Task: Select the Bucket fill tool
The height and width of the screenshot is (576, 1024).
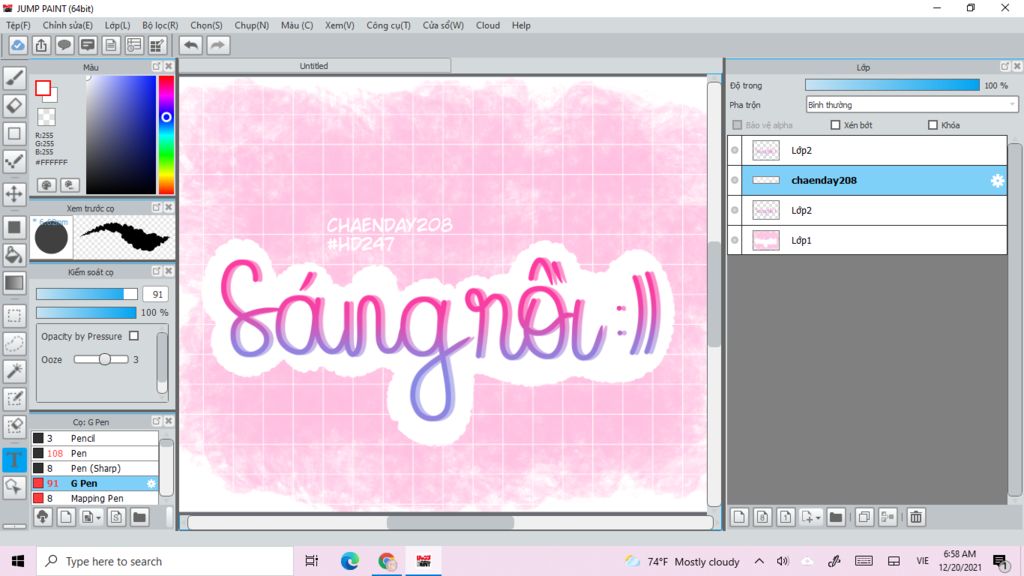Action: pyautogui.click(x=14, y=255)
